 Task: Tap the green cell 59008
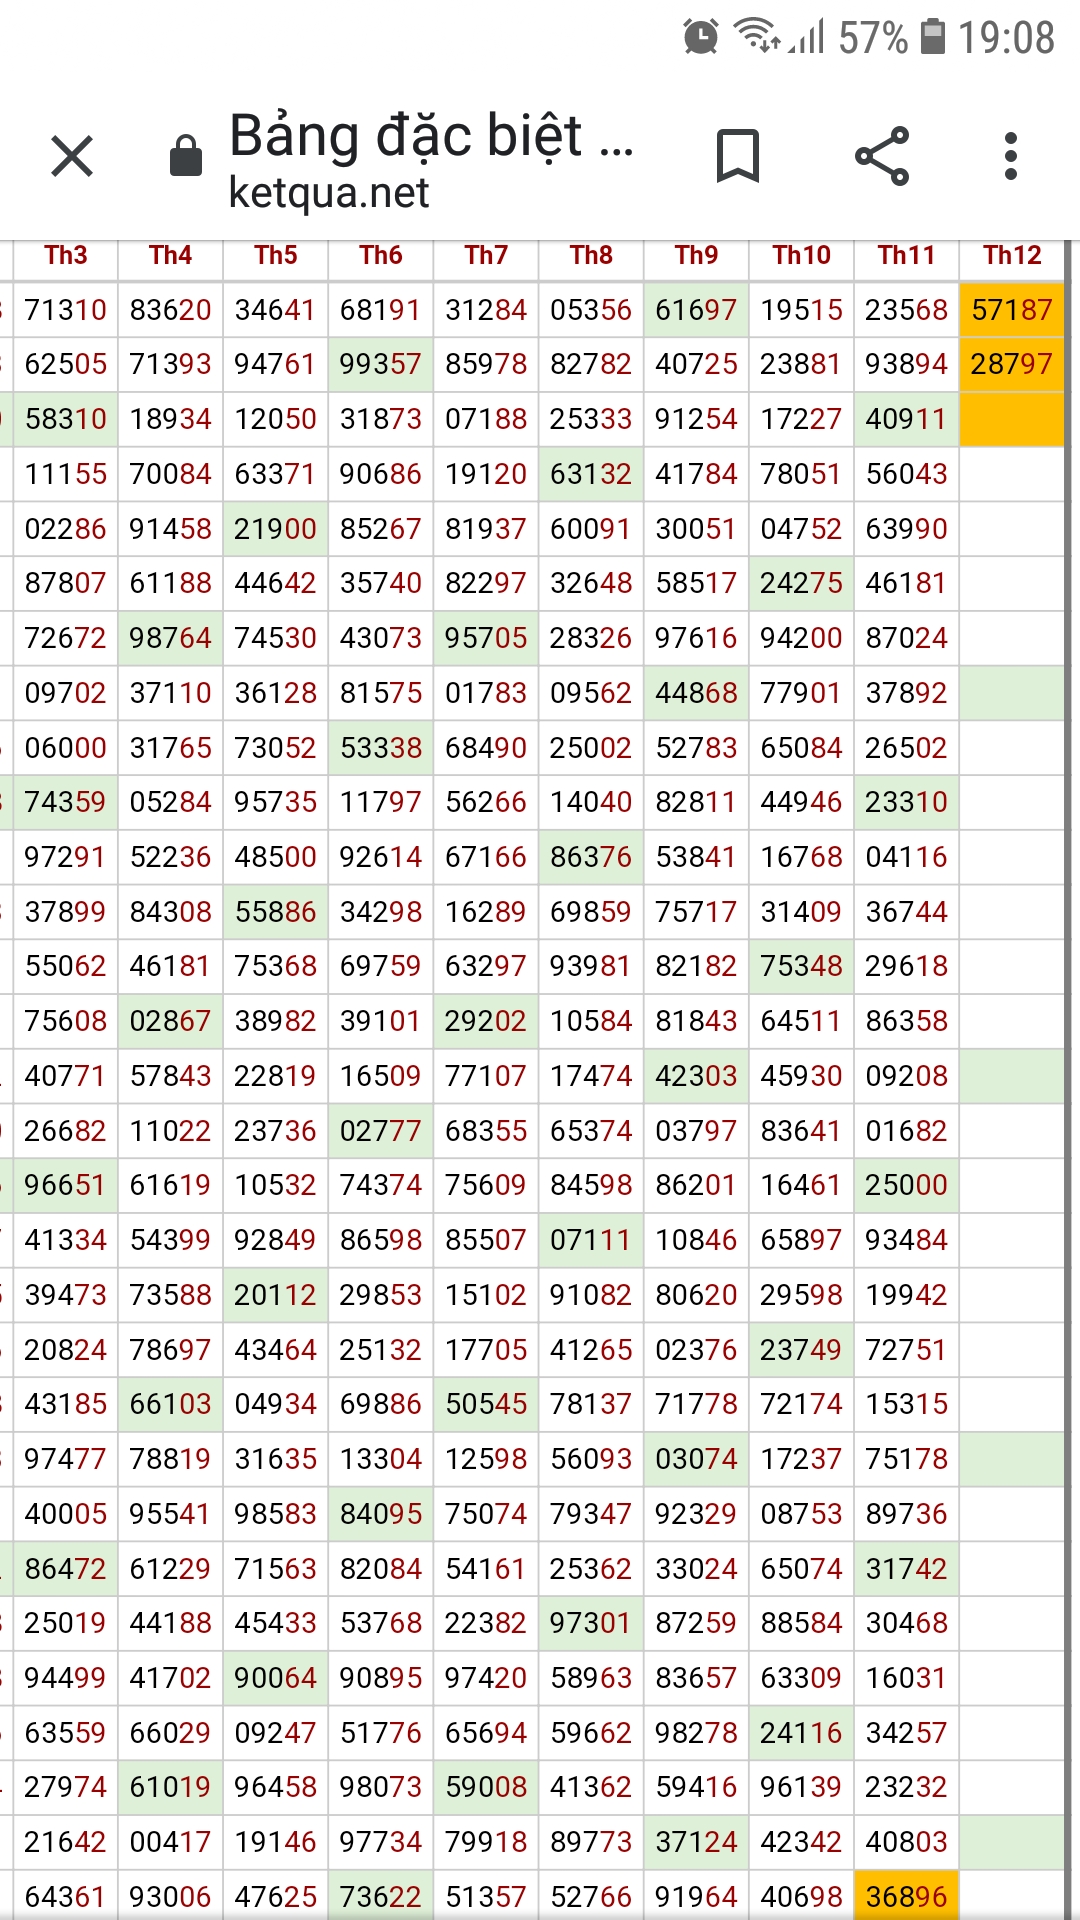[x=486, y=1787]
